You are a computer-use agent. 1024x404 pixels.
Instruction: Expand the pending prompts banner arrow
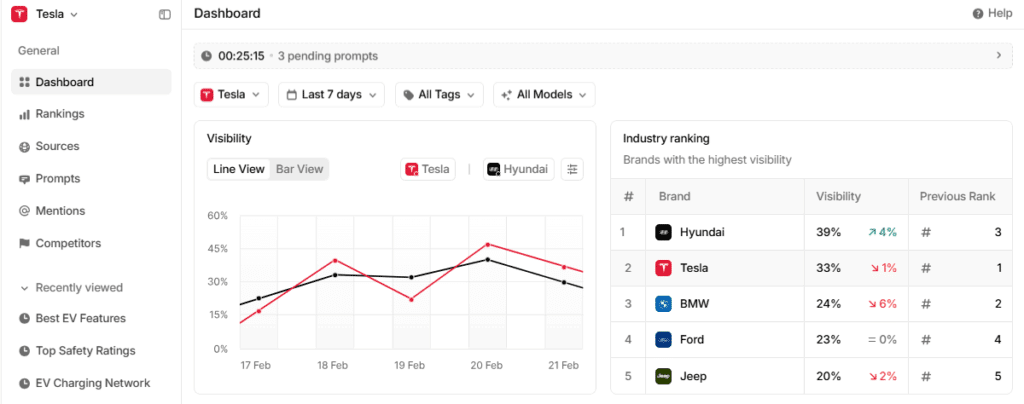(998, 56)
